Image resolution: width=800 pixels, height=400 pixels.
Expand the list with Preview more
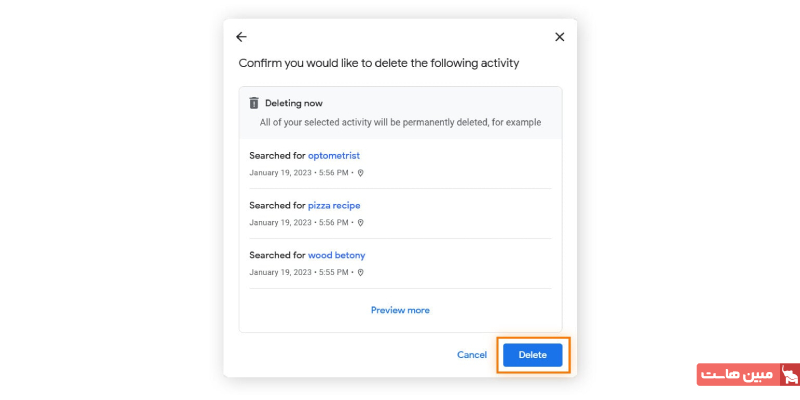tap(400, 310)
